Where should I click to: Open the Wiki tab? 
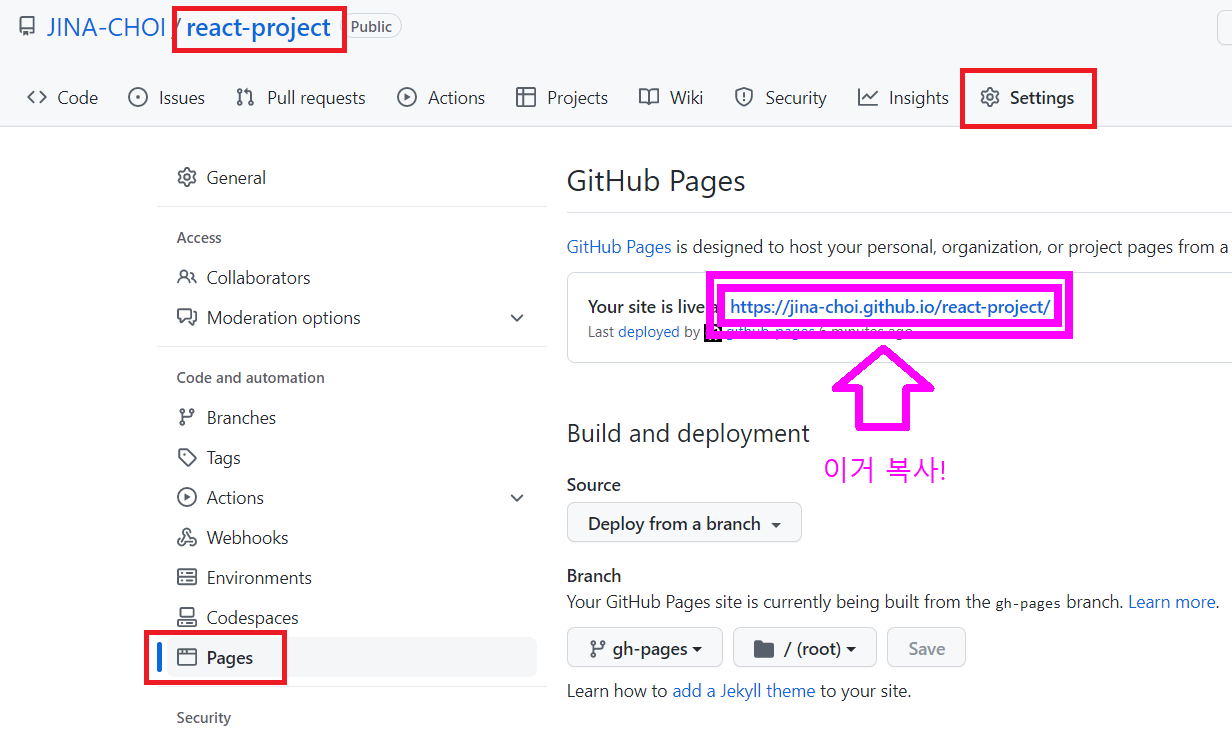tap(671, 97)
